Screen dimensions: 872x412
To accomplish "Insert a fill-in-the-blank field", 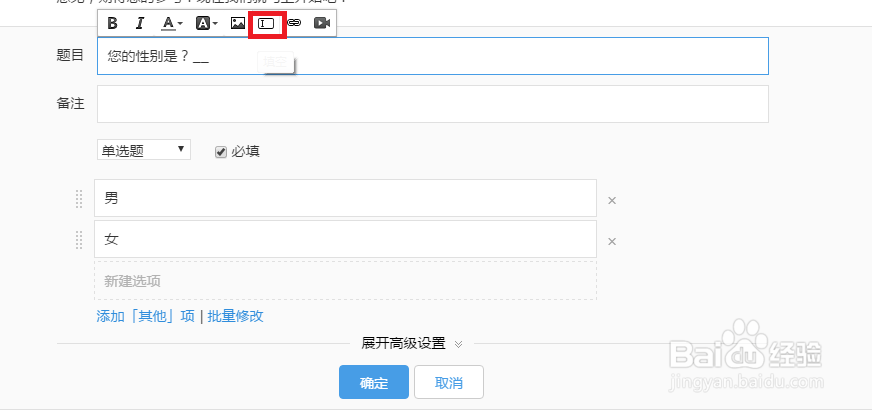I will [x=267, y=23].
